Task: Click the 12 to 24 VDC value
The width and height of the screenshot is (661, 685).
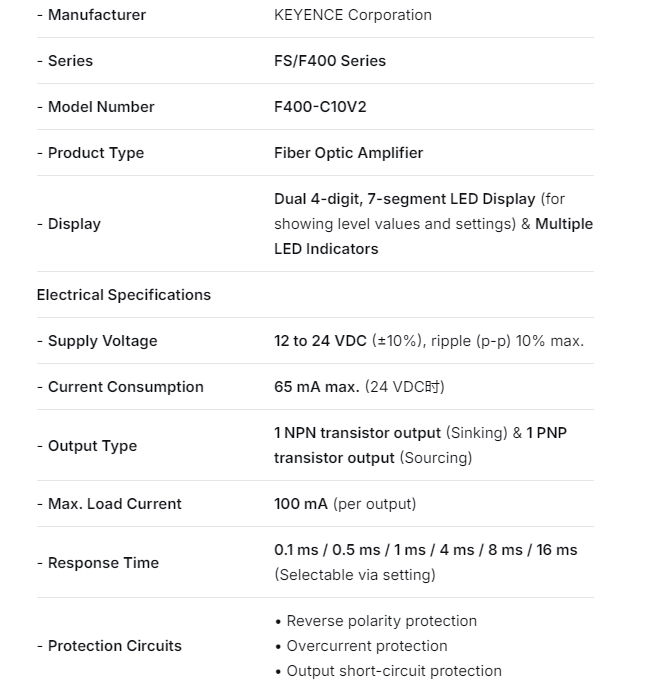Action: 321,341
